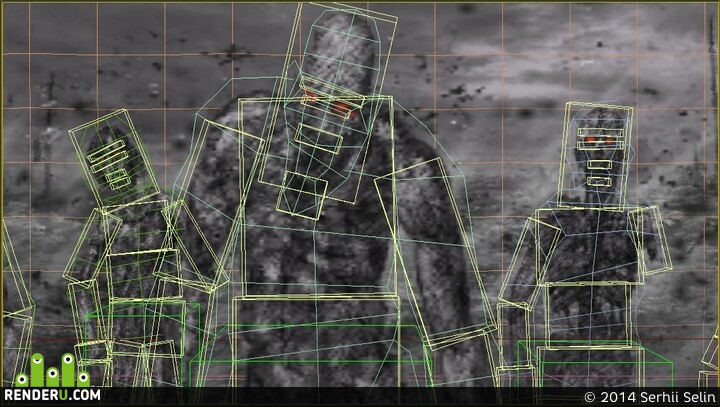Select the center figure's tilted head wireframe
This screenshot has height=407, width=720.
[328, 102]
